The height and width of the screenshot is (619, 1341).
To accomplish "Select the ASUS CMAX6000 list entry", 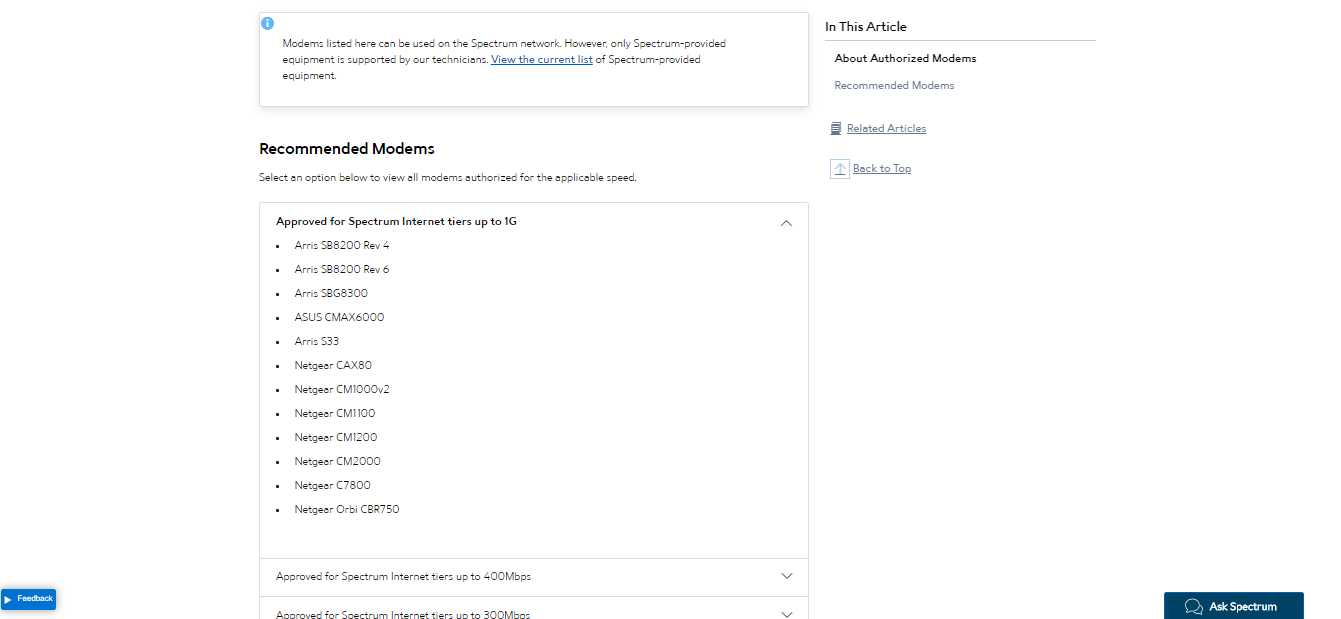I will pyautogui.click(x=339, y=317).
